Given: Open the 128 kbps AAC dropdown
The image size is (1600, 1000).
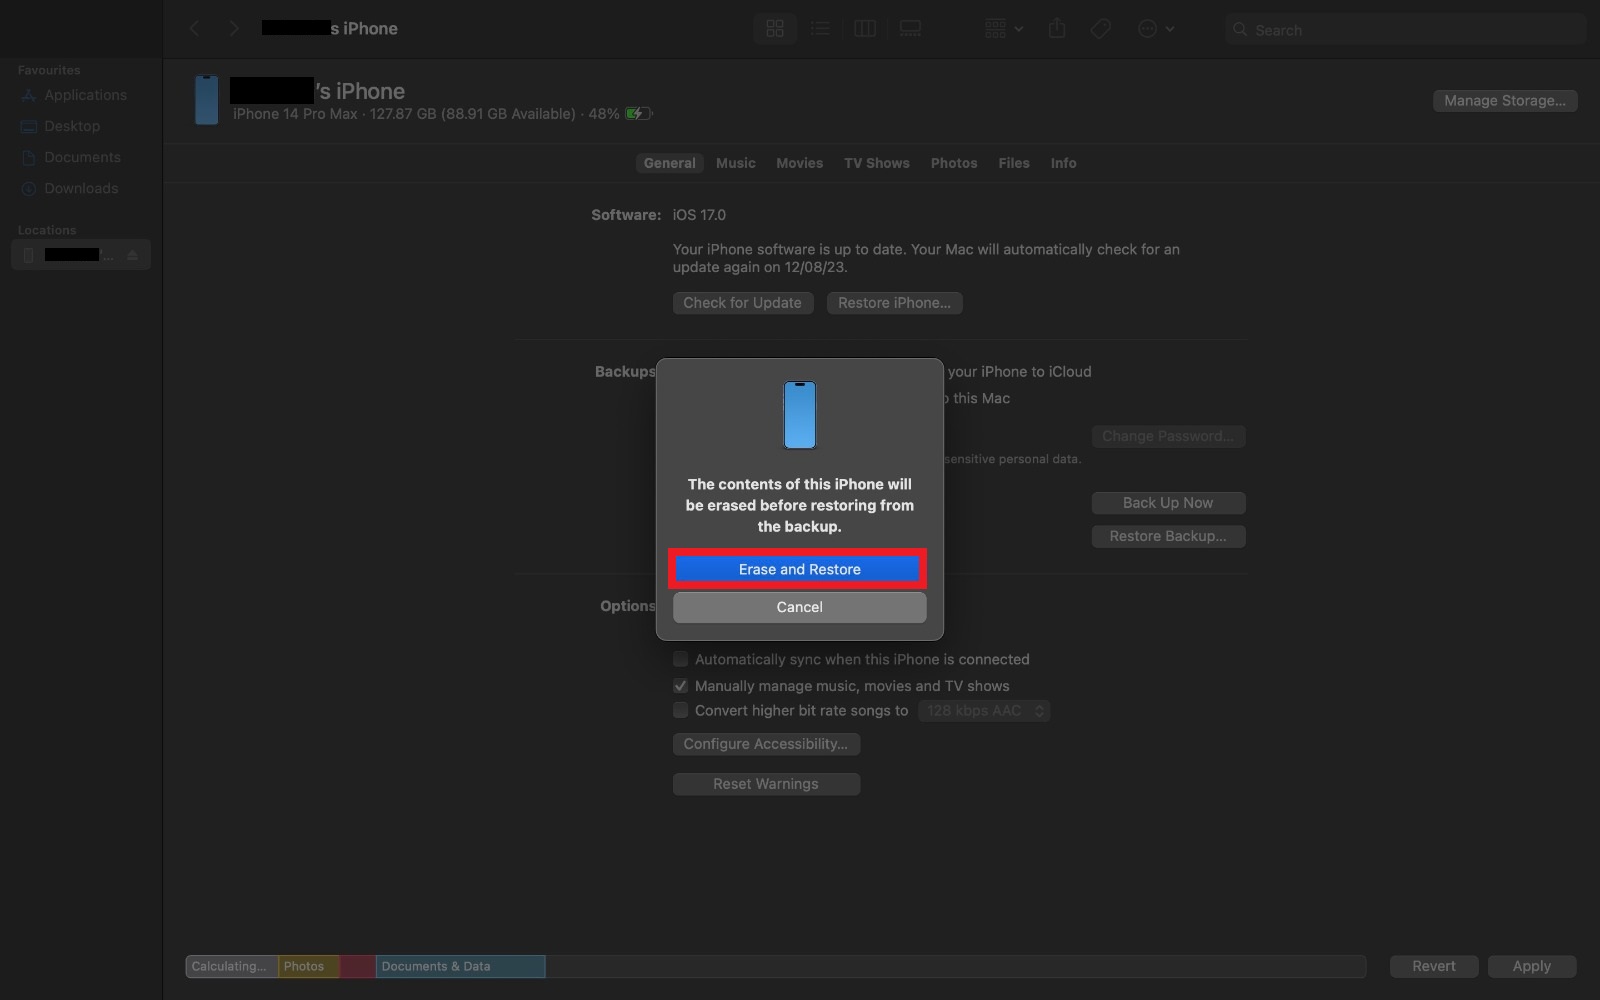Looking at the screenshot, I should [984, 711].
